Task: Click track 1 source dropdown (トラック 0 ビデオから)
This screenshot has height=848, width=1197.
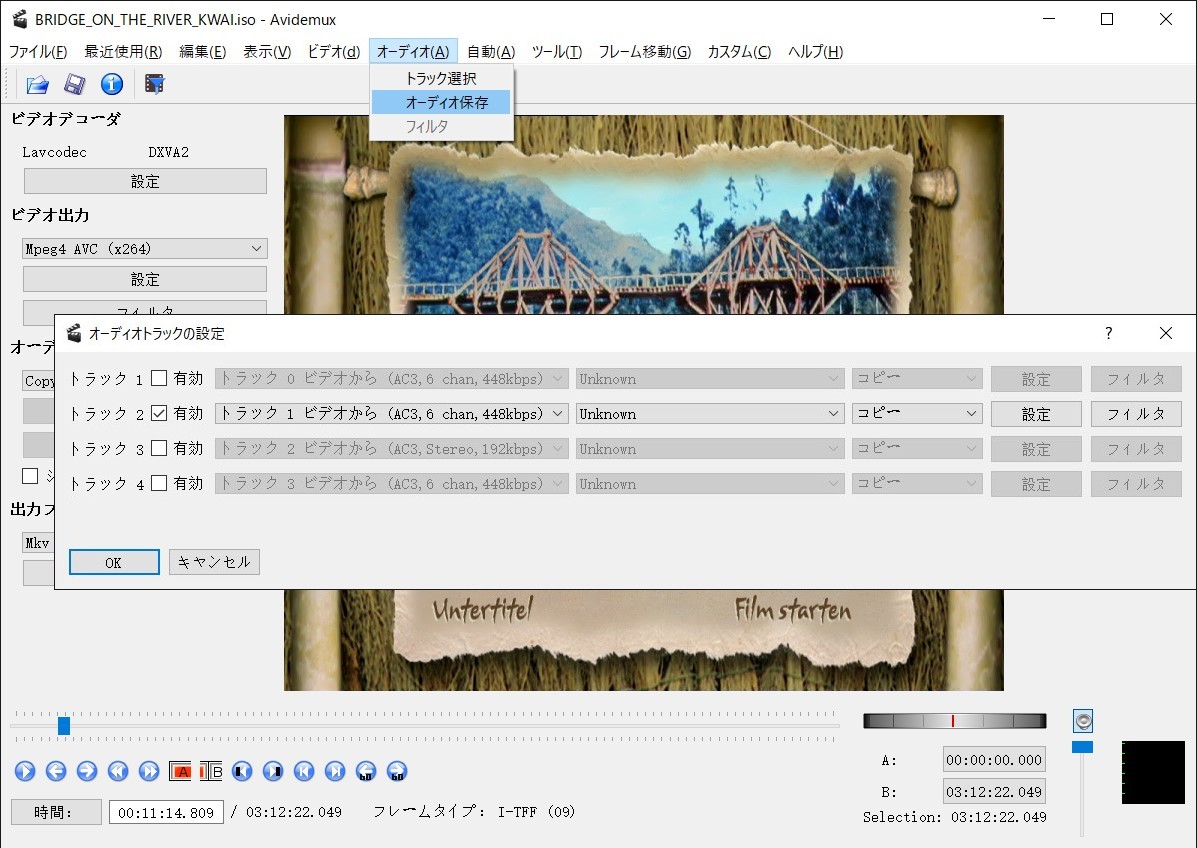Action: pyautogui.click(x=392, y=379)
